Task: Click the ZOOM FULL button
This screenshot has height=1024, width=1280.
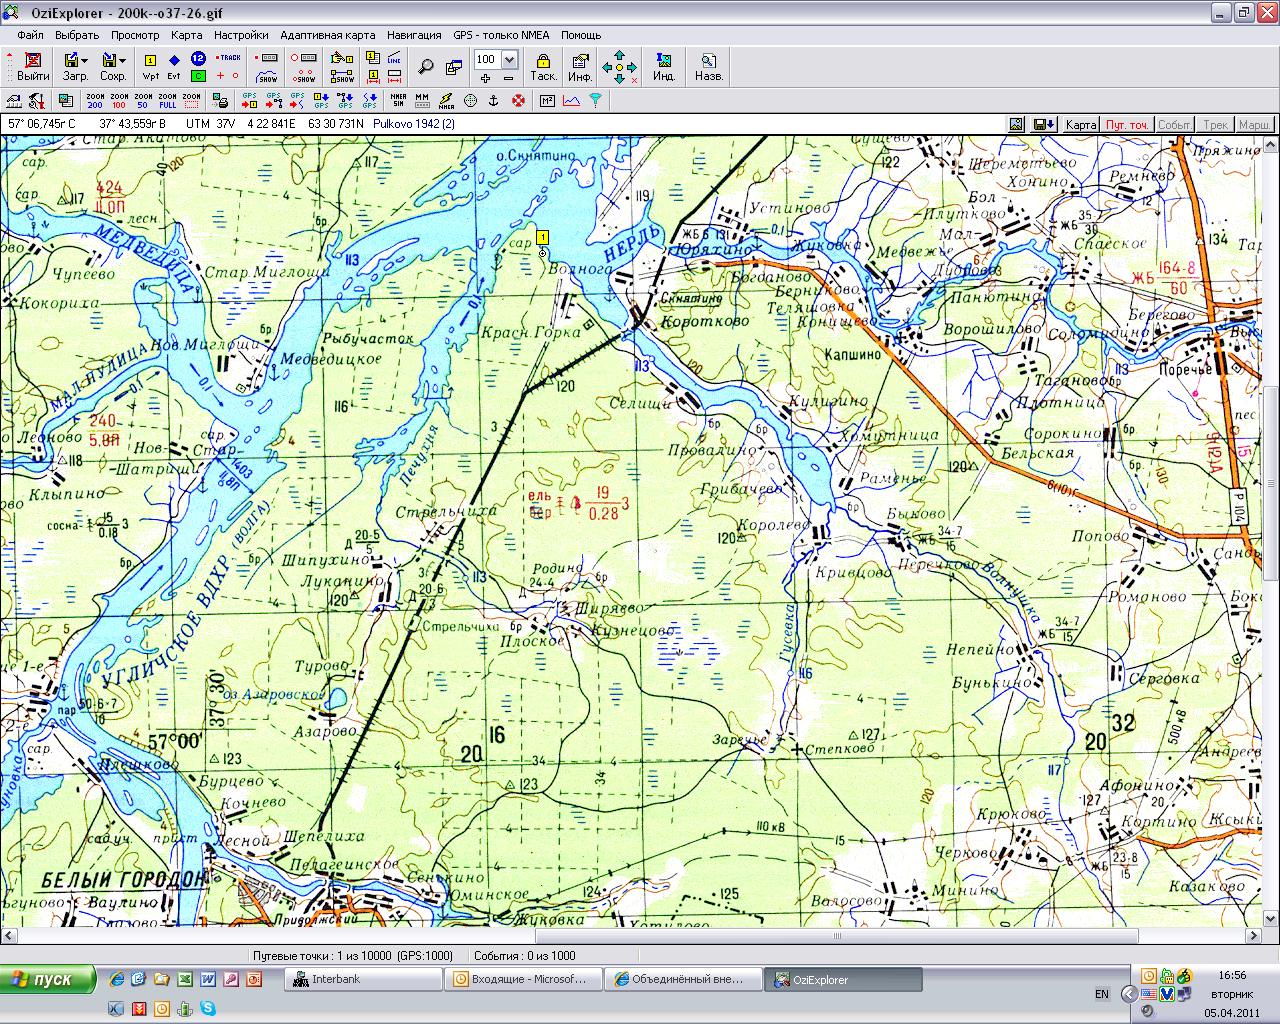Action: [x=167, y=100]
